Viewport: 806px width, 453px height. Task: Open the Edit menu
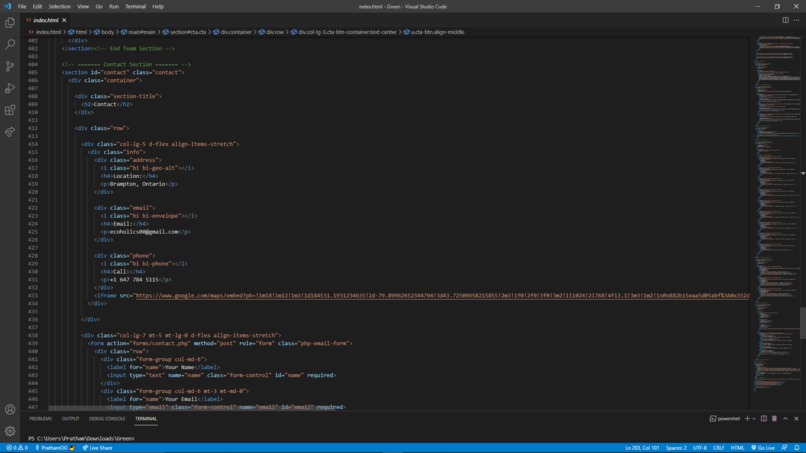(x=37, y=6)
